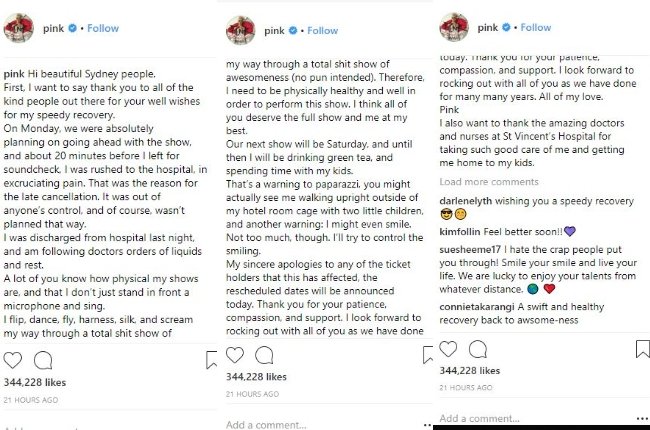Open suesheeme17's profile from comment
The height and width of the screenshot is (430, 650).
tap(470, 250)
